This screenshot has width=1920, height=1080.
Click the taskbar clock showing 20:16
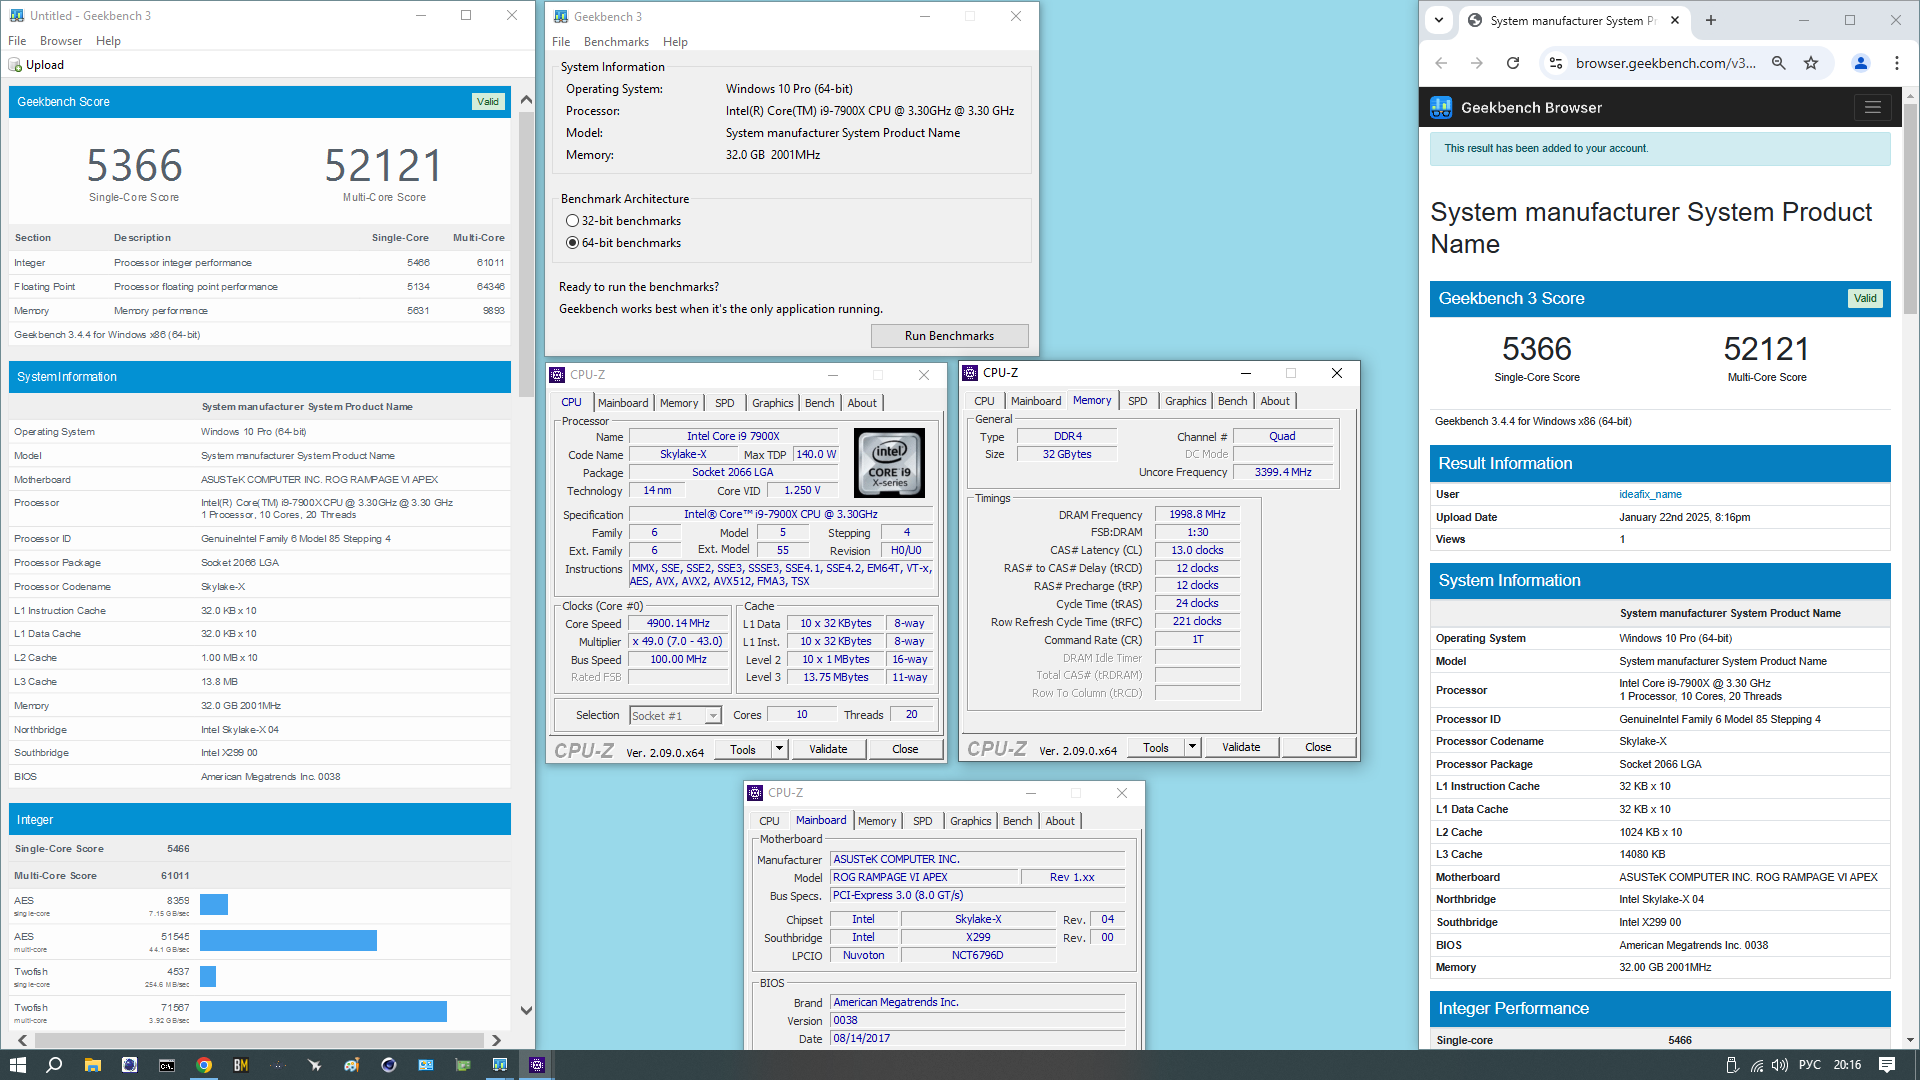tap(1847, 1065)
